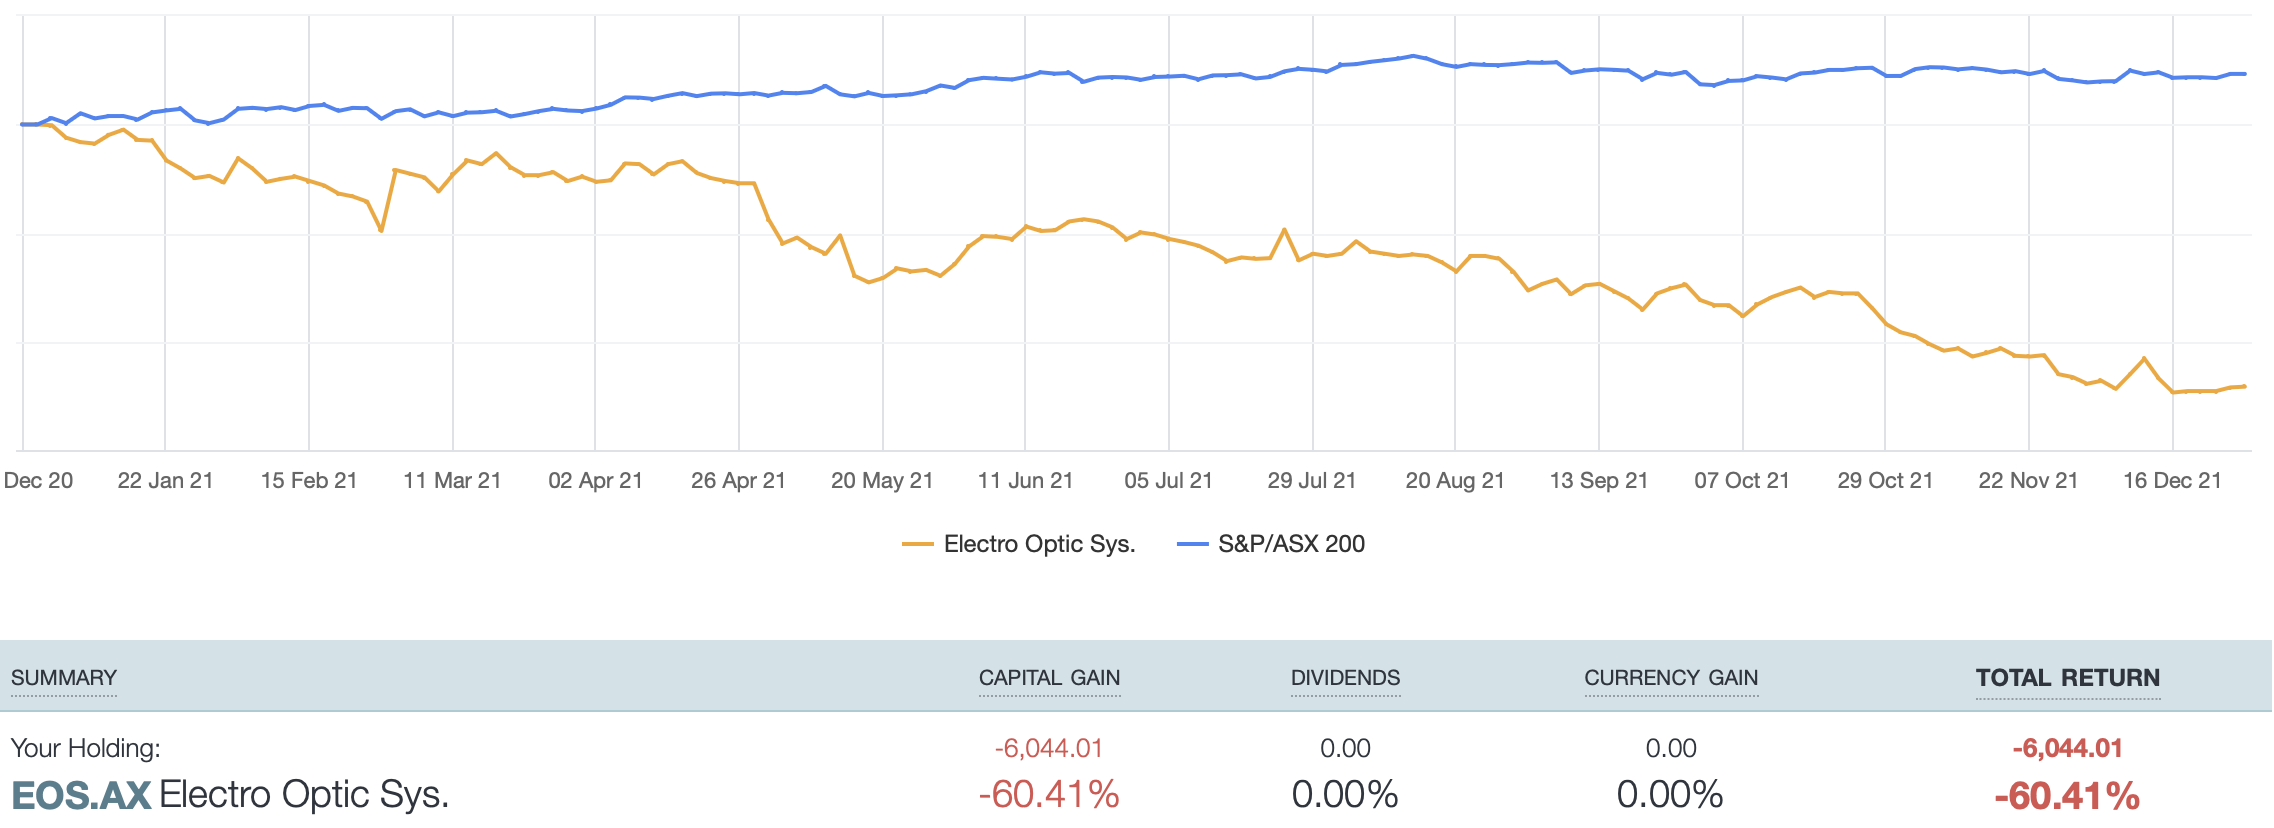Click the orange Electro Optic Sys. legend swatch

coord(917,544)
